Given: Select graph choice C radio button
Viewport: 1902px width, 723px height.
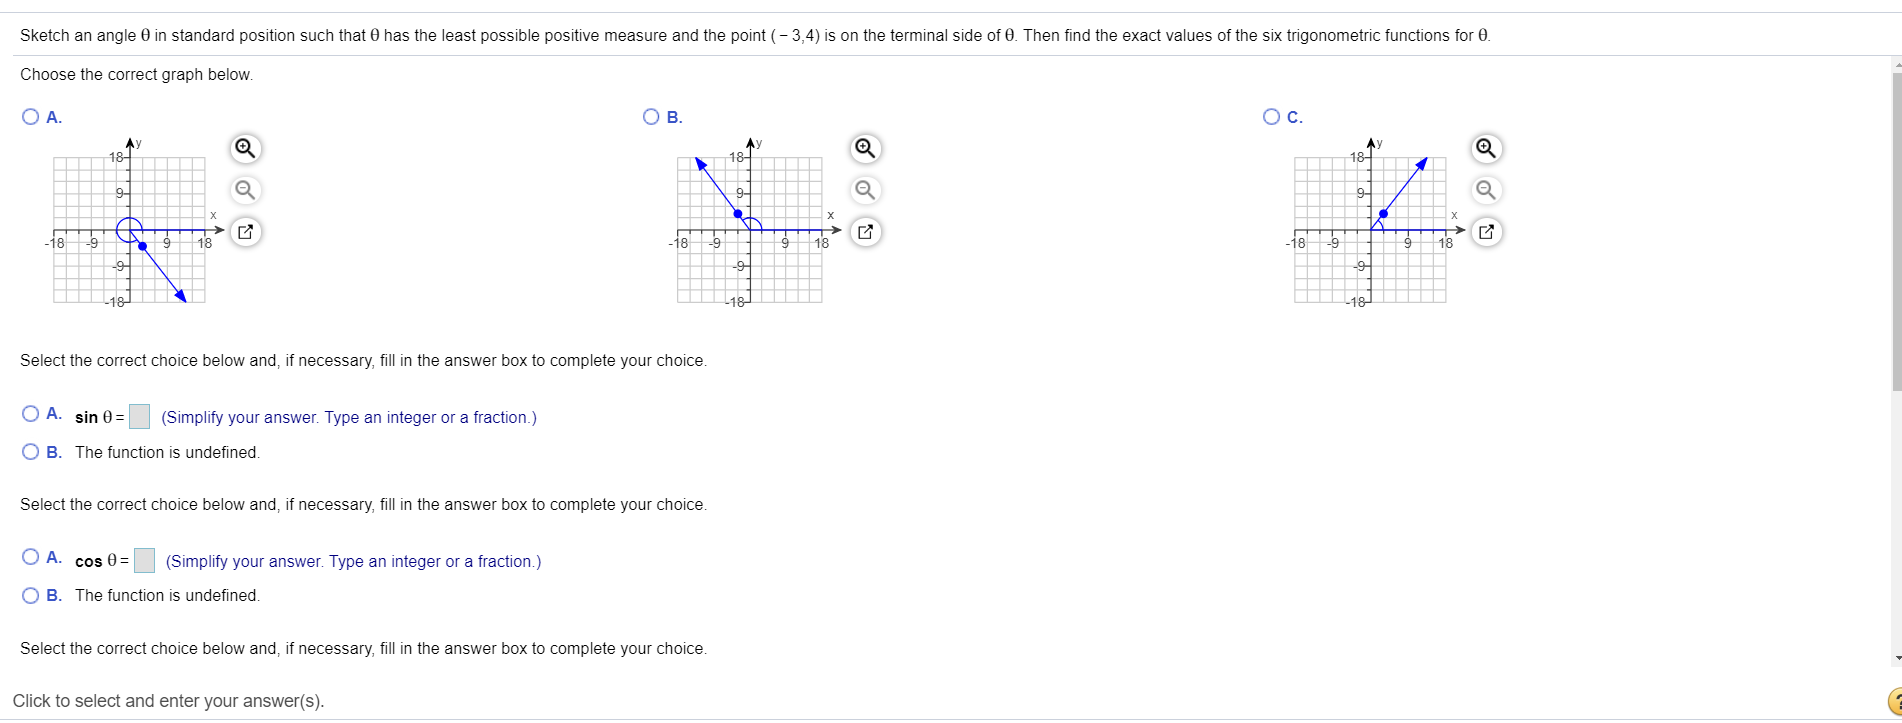Looking at the screenshot, I should [x=1271, y=116].
